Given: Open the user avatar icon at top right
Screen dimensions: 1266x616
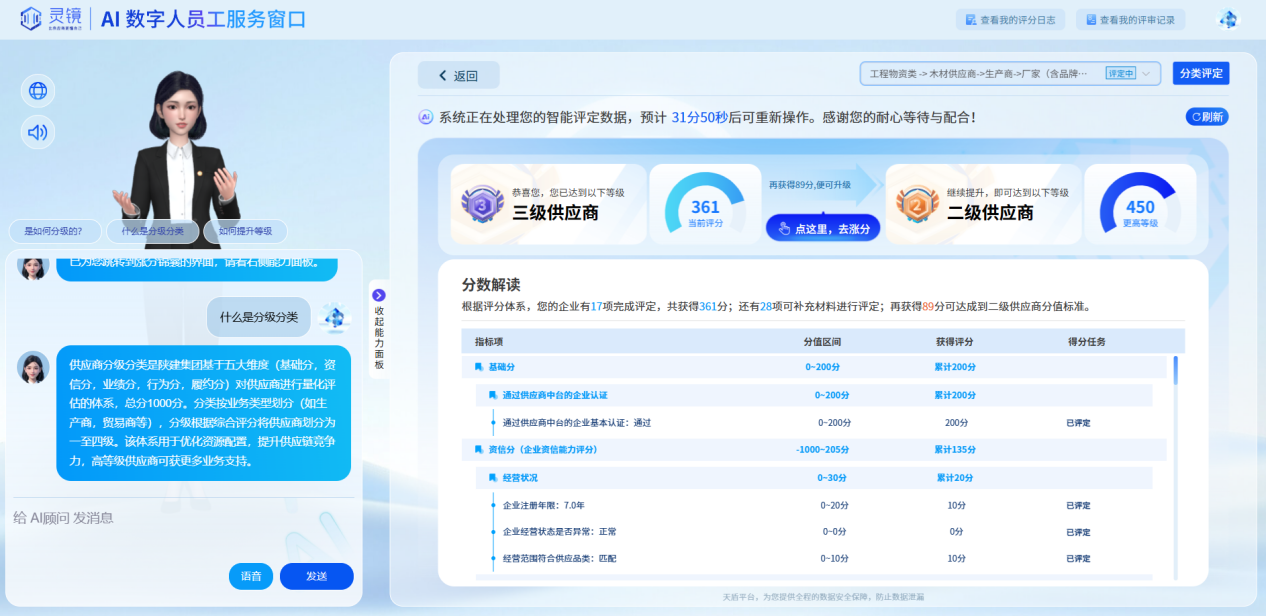Looking at the screenshot, I should tap(1227, 20).
